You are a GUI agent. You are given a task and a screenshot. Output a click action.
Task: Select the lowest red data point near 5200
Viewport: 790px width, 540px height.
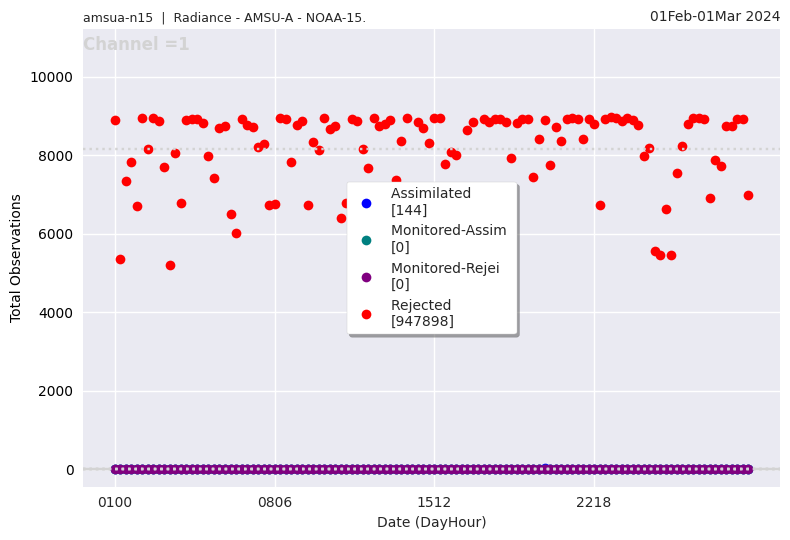click(170, 265)
